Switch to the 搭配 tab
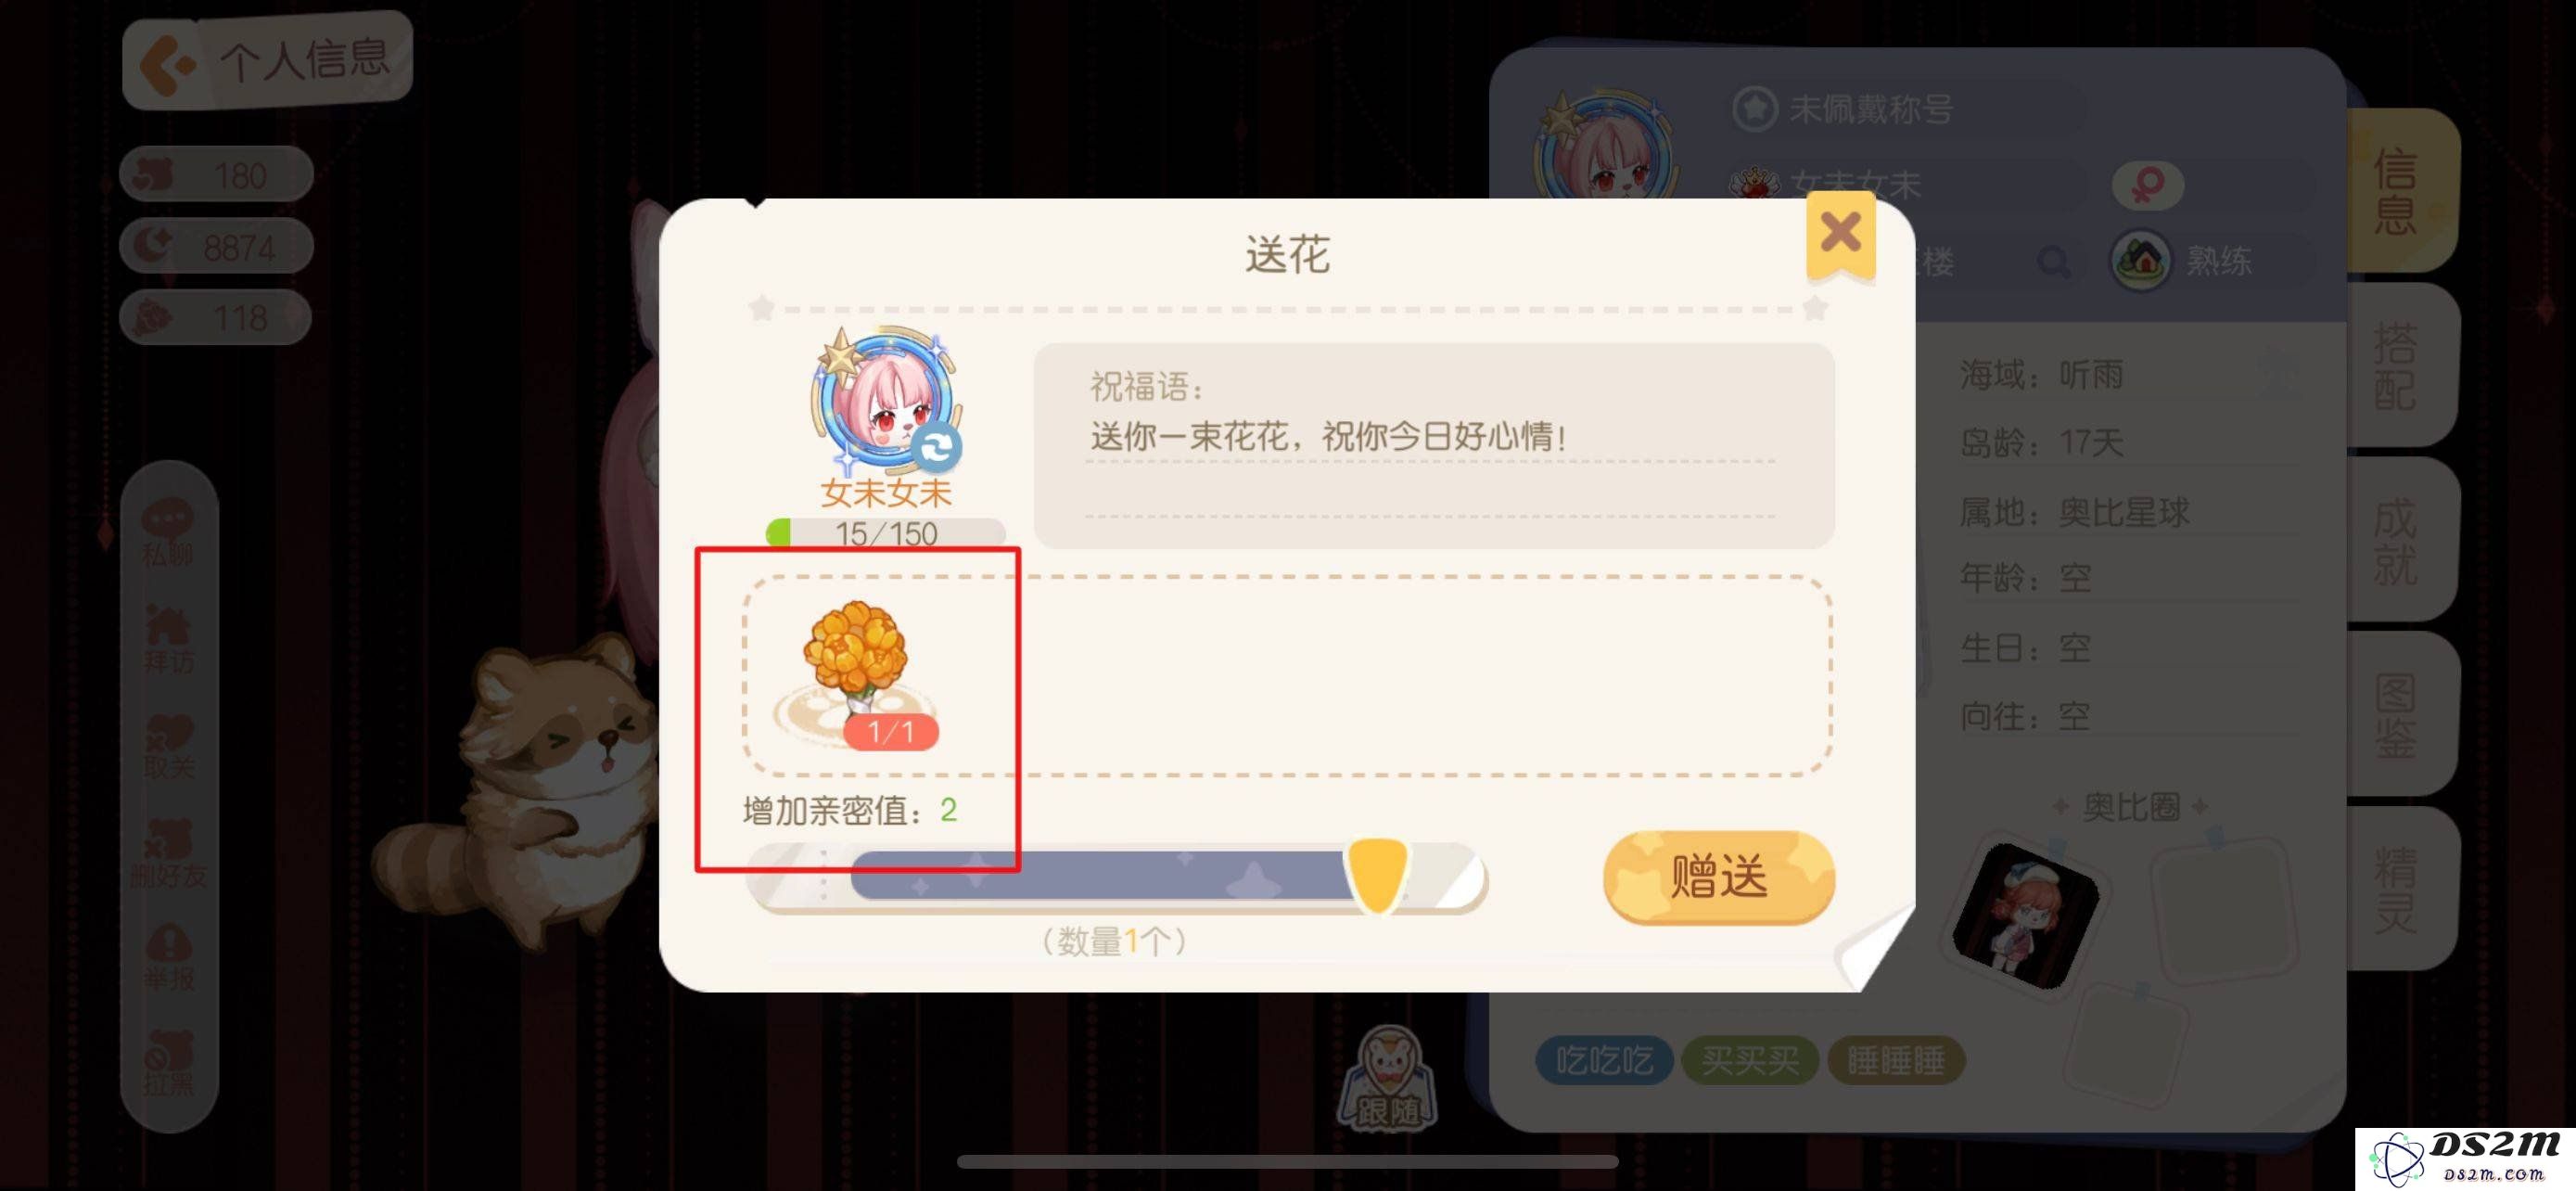This screenshot has height=1191, width=2576. (2397, 366)
